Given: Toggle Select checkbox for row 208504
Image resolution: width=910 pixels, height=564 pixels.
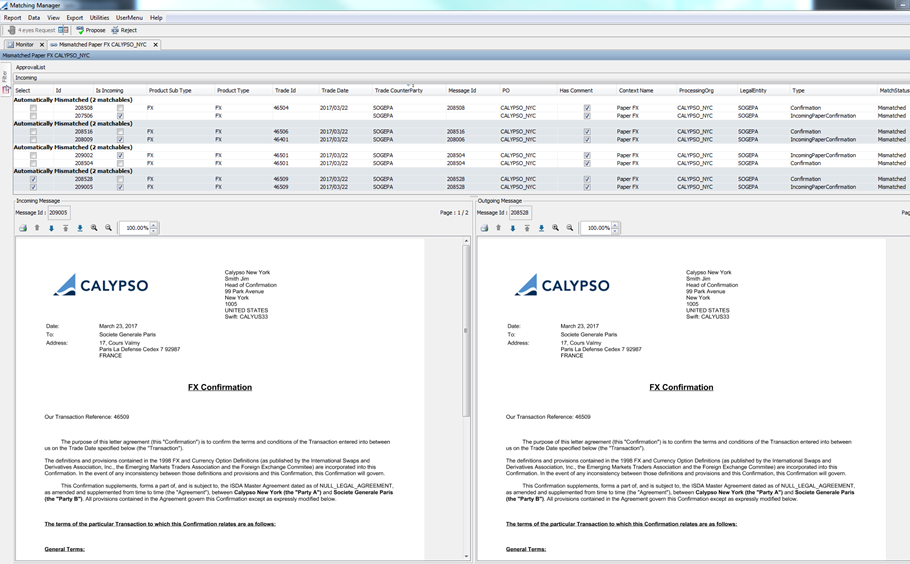Looking at the screenshot, I should click(x=33, y=164).
